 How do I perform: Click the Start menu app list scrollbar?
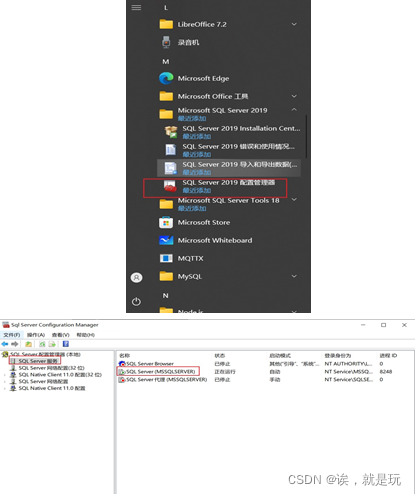click(306, 137)
